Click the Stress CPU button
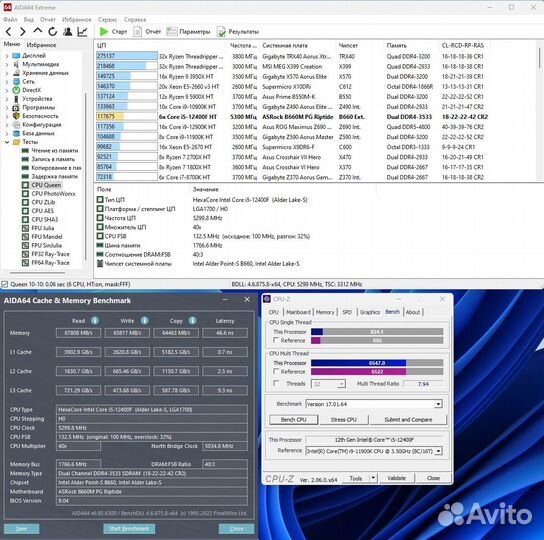 [x=343, y=420]
